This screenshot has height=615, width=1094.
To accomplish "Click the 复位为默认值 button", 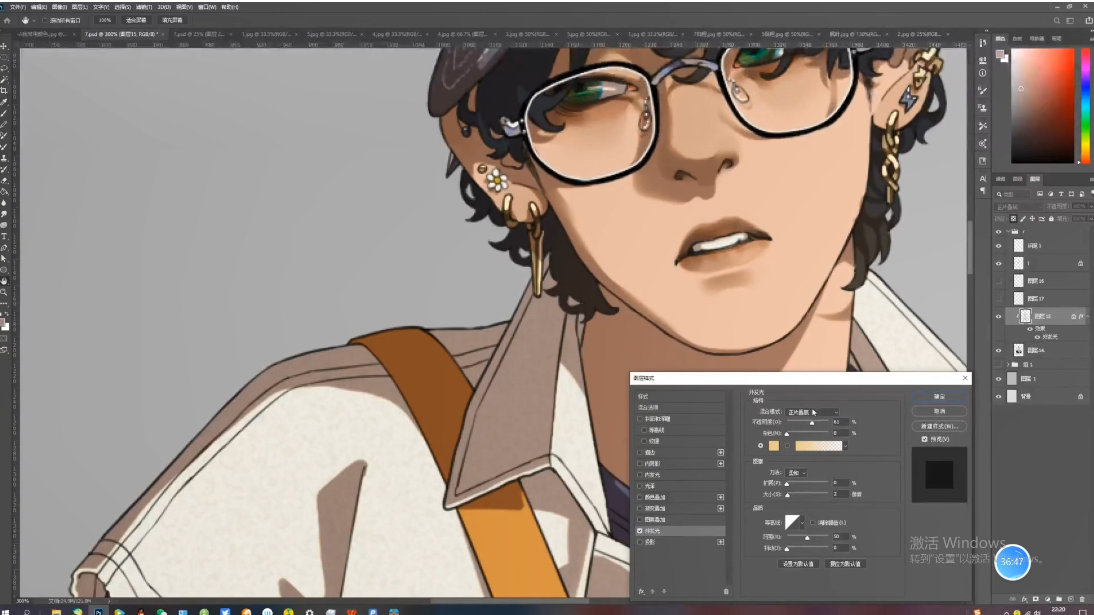I will [x=845, y=564].
